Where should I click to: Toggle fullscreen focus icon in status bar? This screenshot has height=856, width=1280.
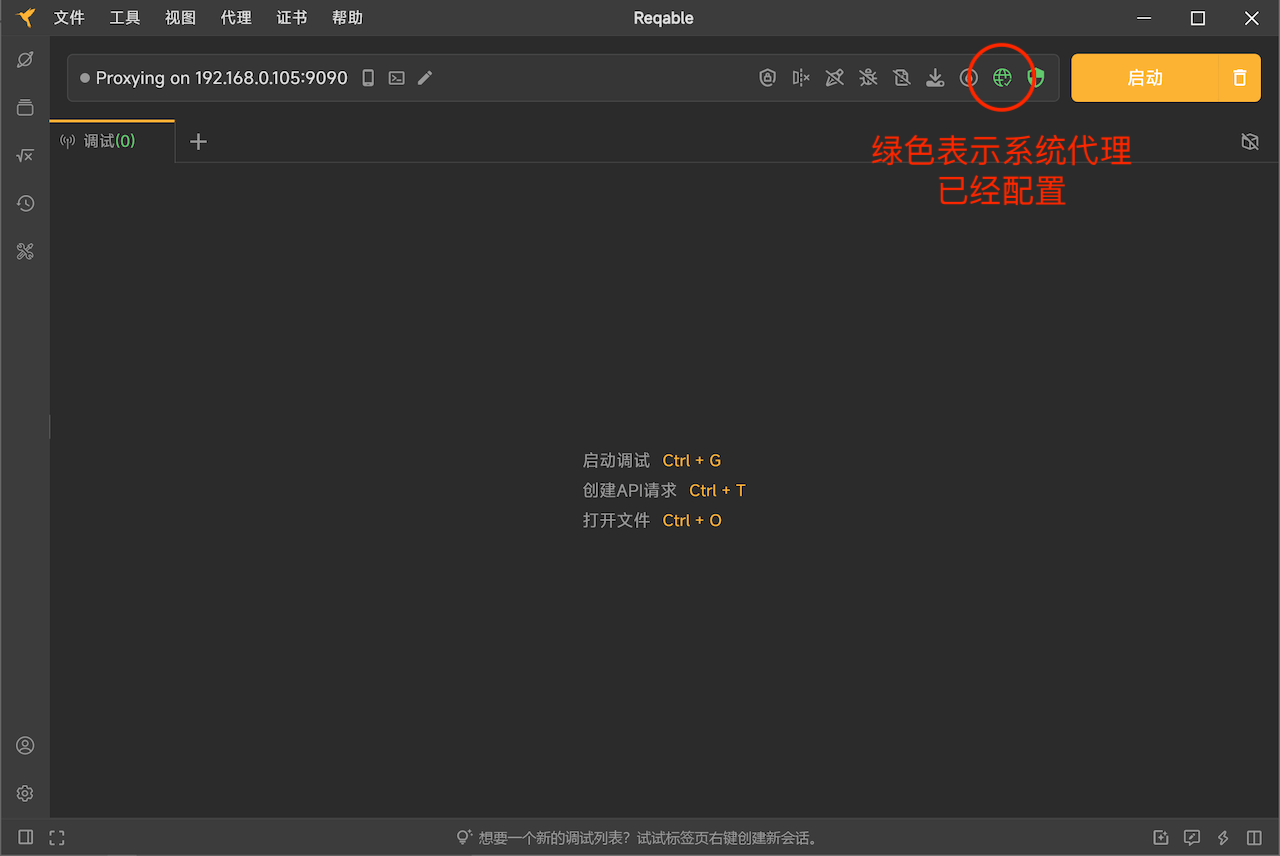(x=57, y=838)
